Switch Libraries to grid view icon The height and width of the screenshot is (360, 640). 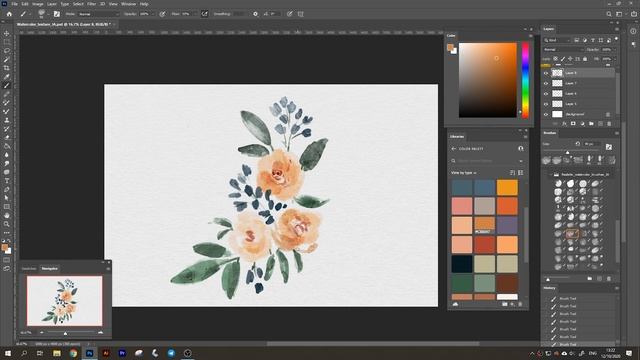pos(520,173)
